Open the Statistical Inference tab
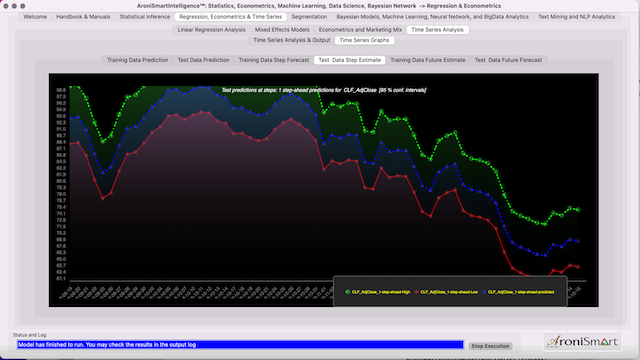 tap(145, 17)
